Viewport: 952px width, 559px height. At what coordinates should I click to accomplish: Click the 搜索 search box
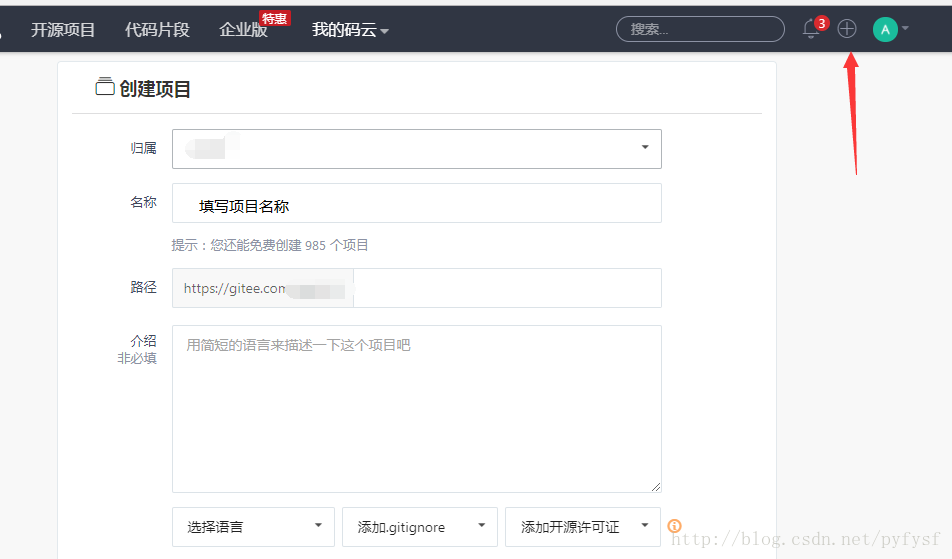[x=700, y=29]
